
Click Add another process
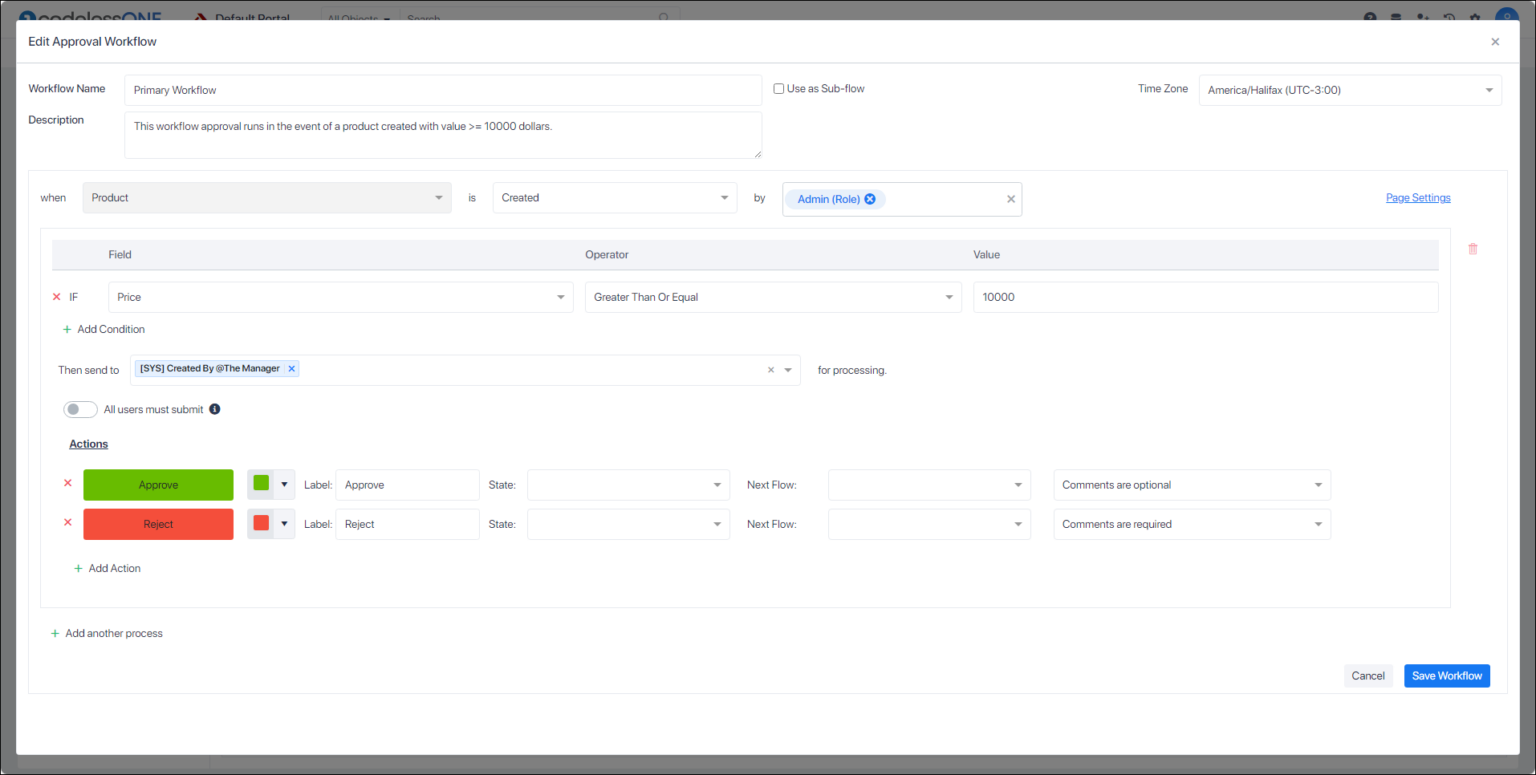click(x=114, y=633)
